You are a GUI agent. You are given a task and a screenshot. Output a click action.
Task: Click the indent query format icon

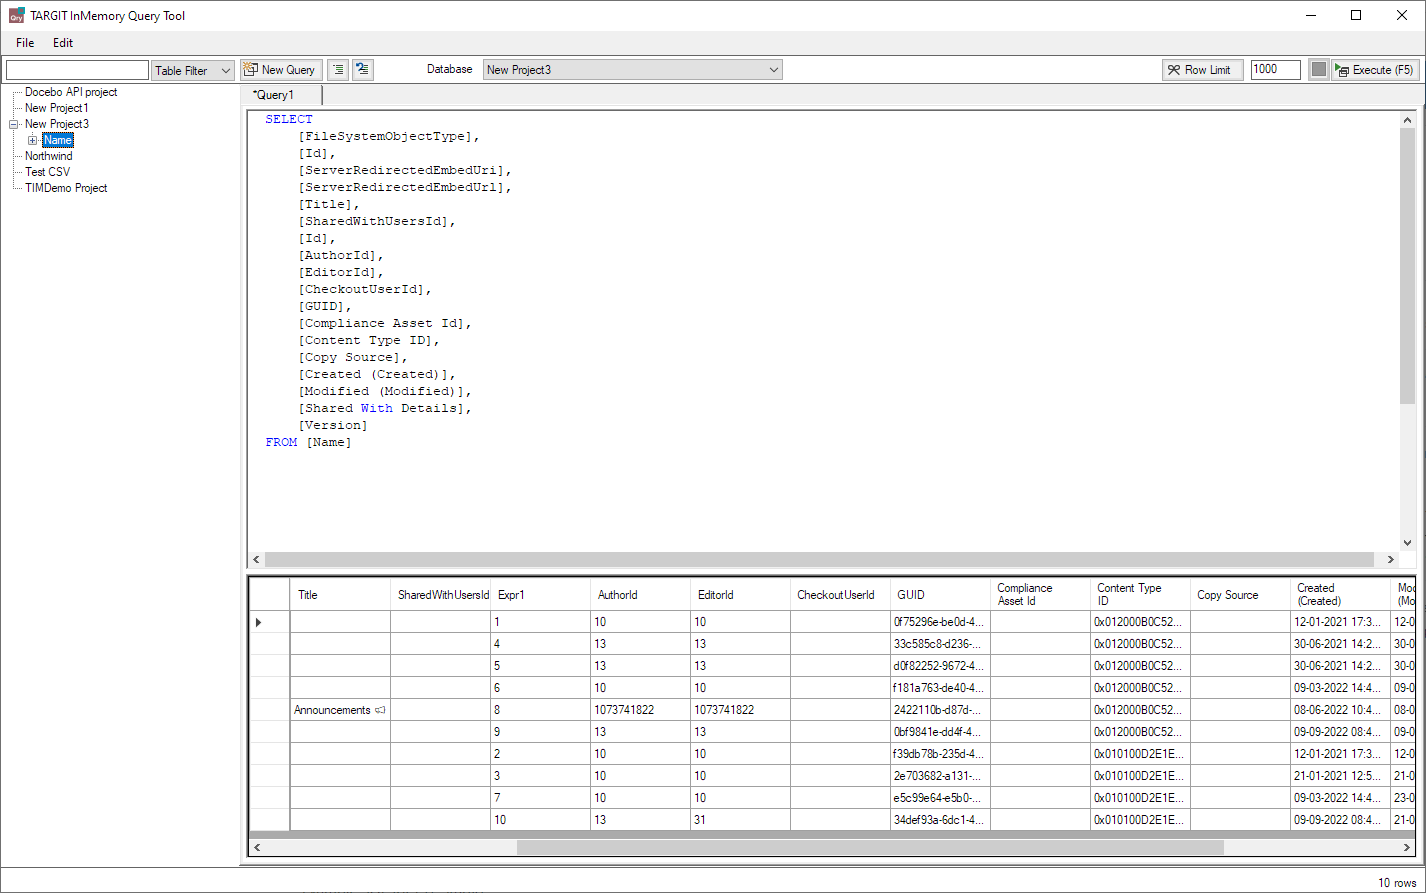pos(338,70)
